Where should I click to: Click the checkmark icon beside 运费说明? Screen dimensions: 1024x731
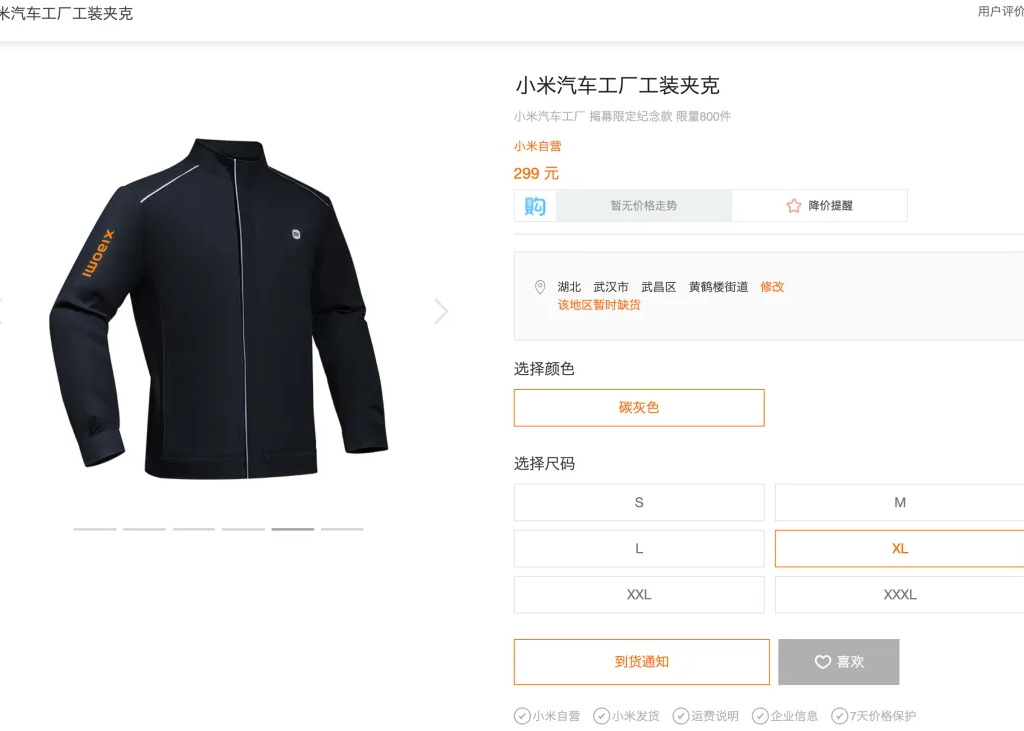pyautogui.click(x=680, y=716)
